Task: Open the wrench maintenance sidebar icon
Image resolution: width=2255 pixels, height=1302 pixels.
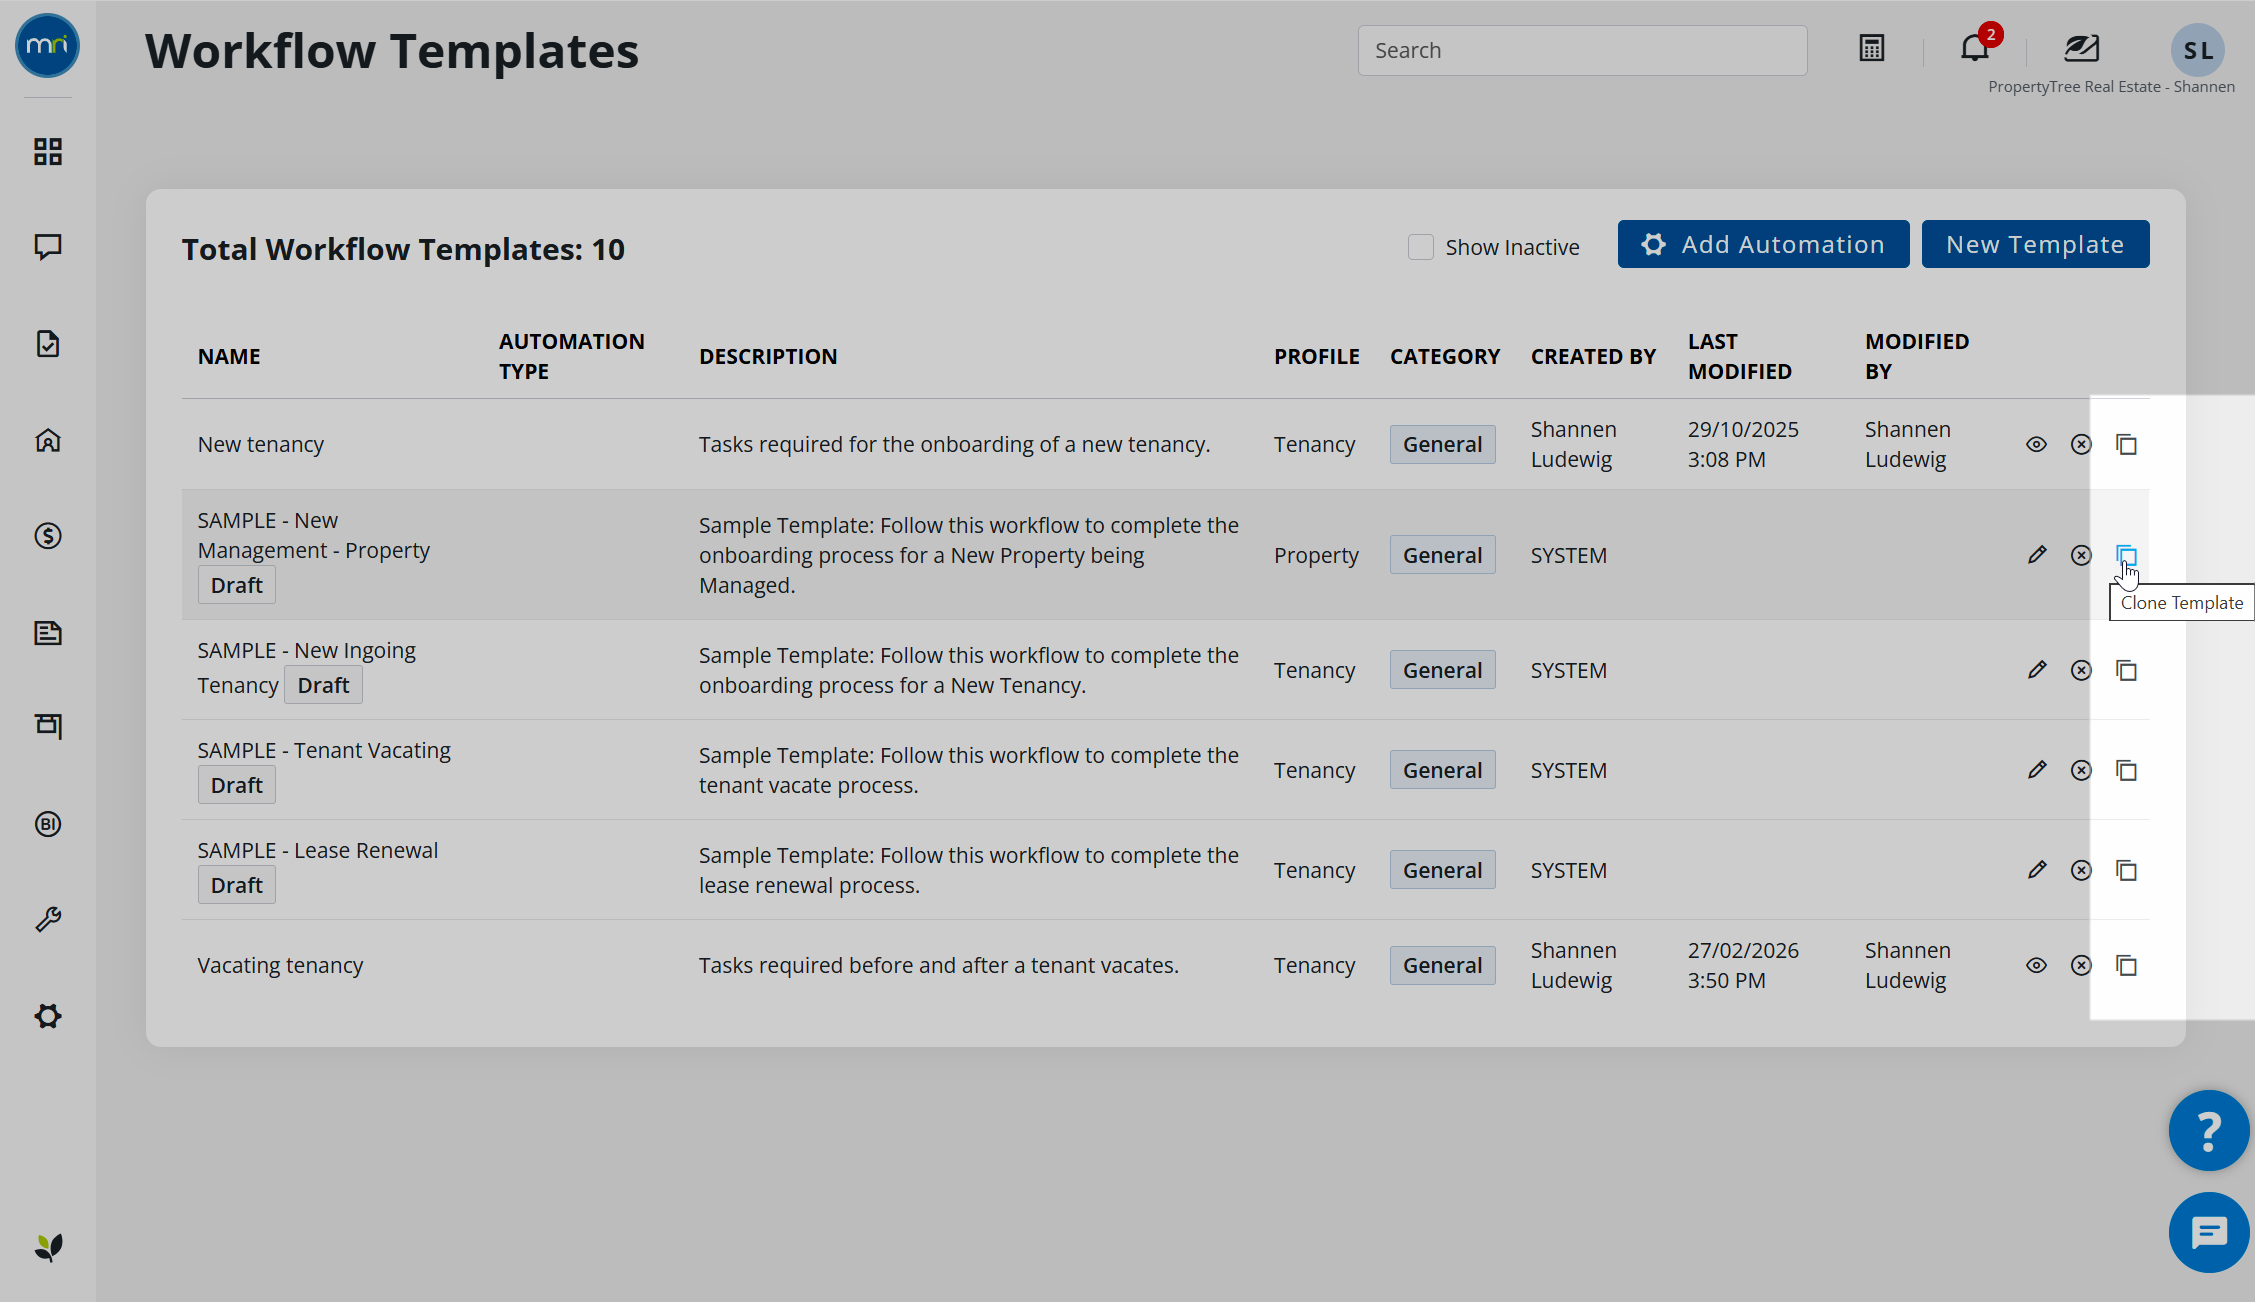Action: coord(48,919)
